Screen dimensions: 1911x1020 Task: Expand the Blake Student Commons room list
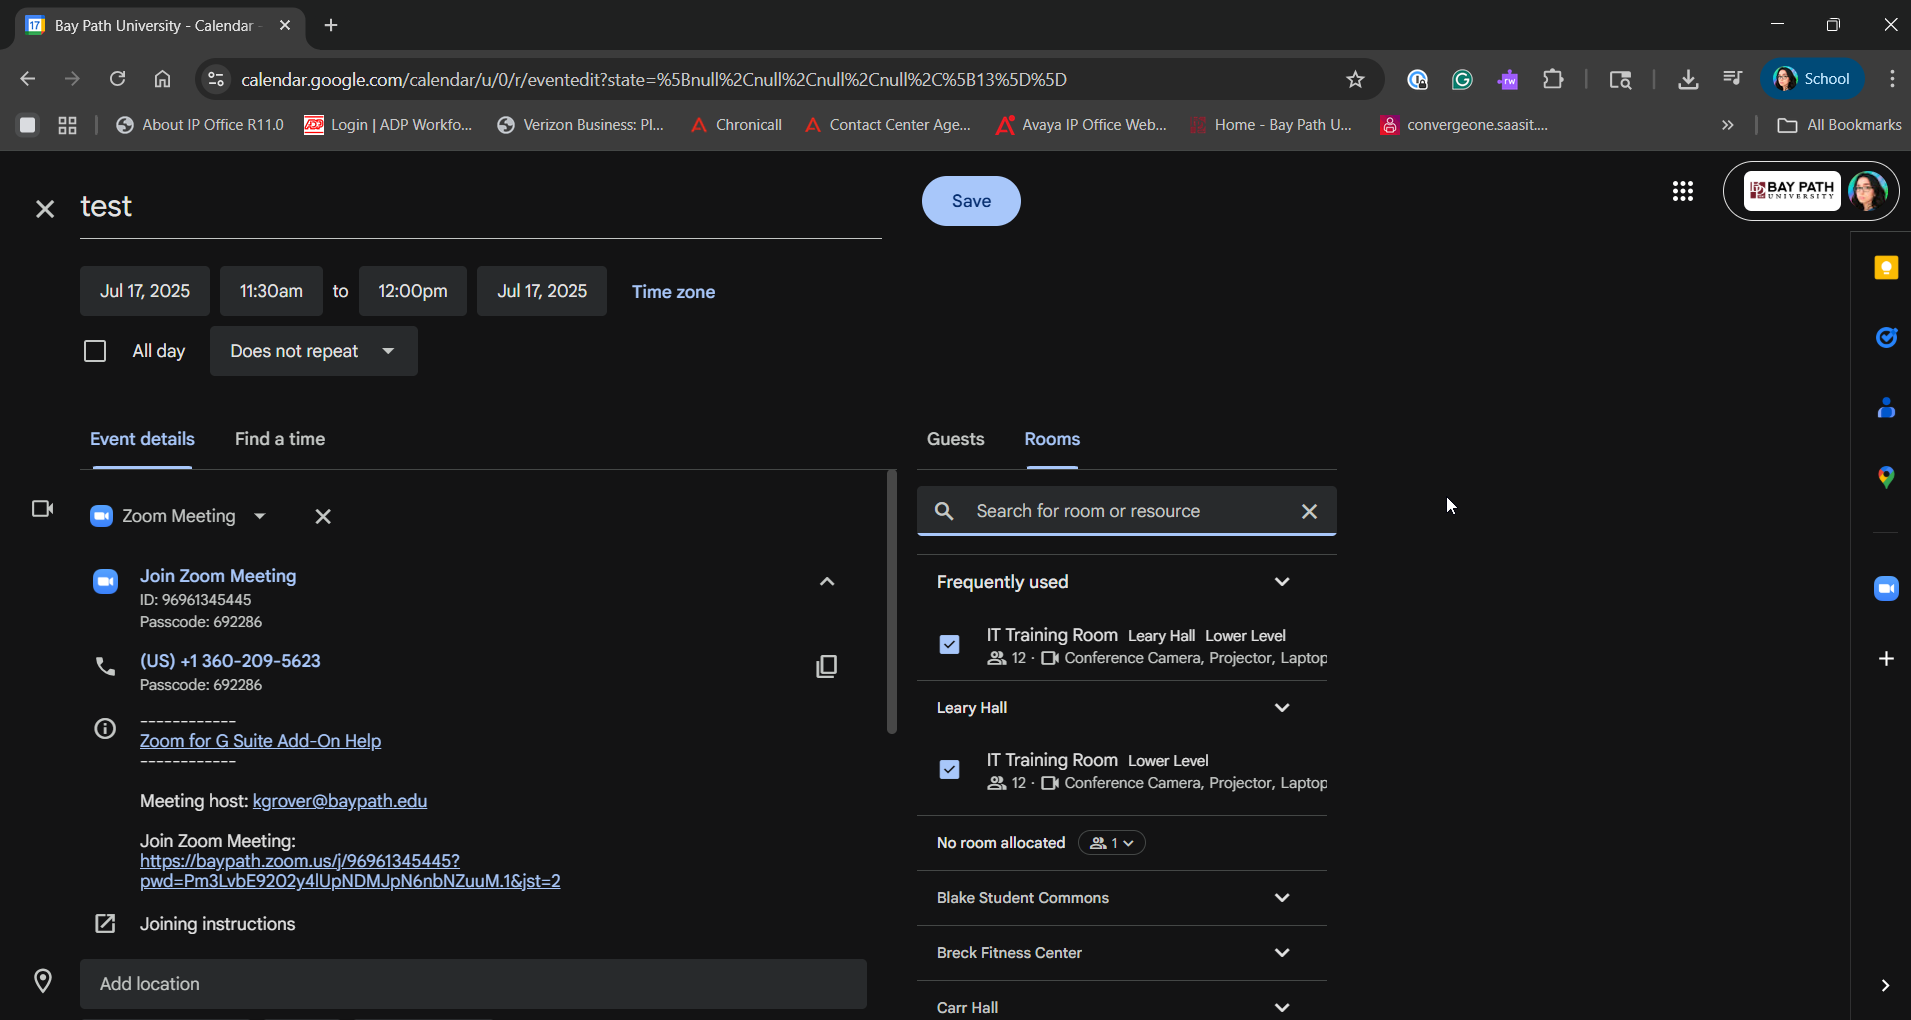[1282, 898]
